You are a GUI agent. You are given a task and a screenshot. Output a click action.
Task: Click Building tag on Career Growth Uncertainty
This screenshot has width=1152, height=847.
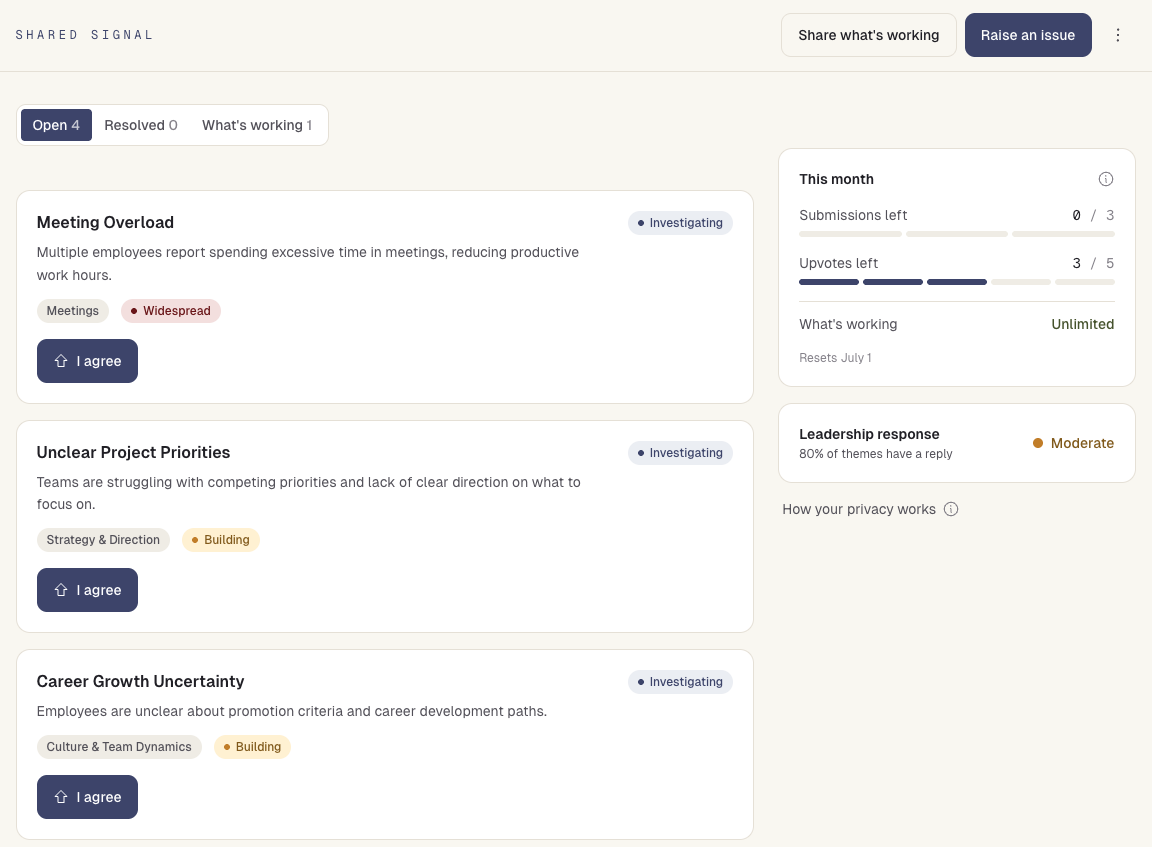(x=252, y=747)
